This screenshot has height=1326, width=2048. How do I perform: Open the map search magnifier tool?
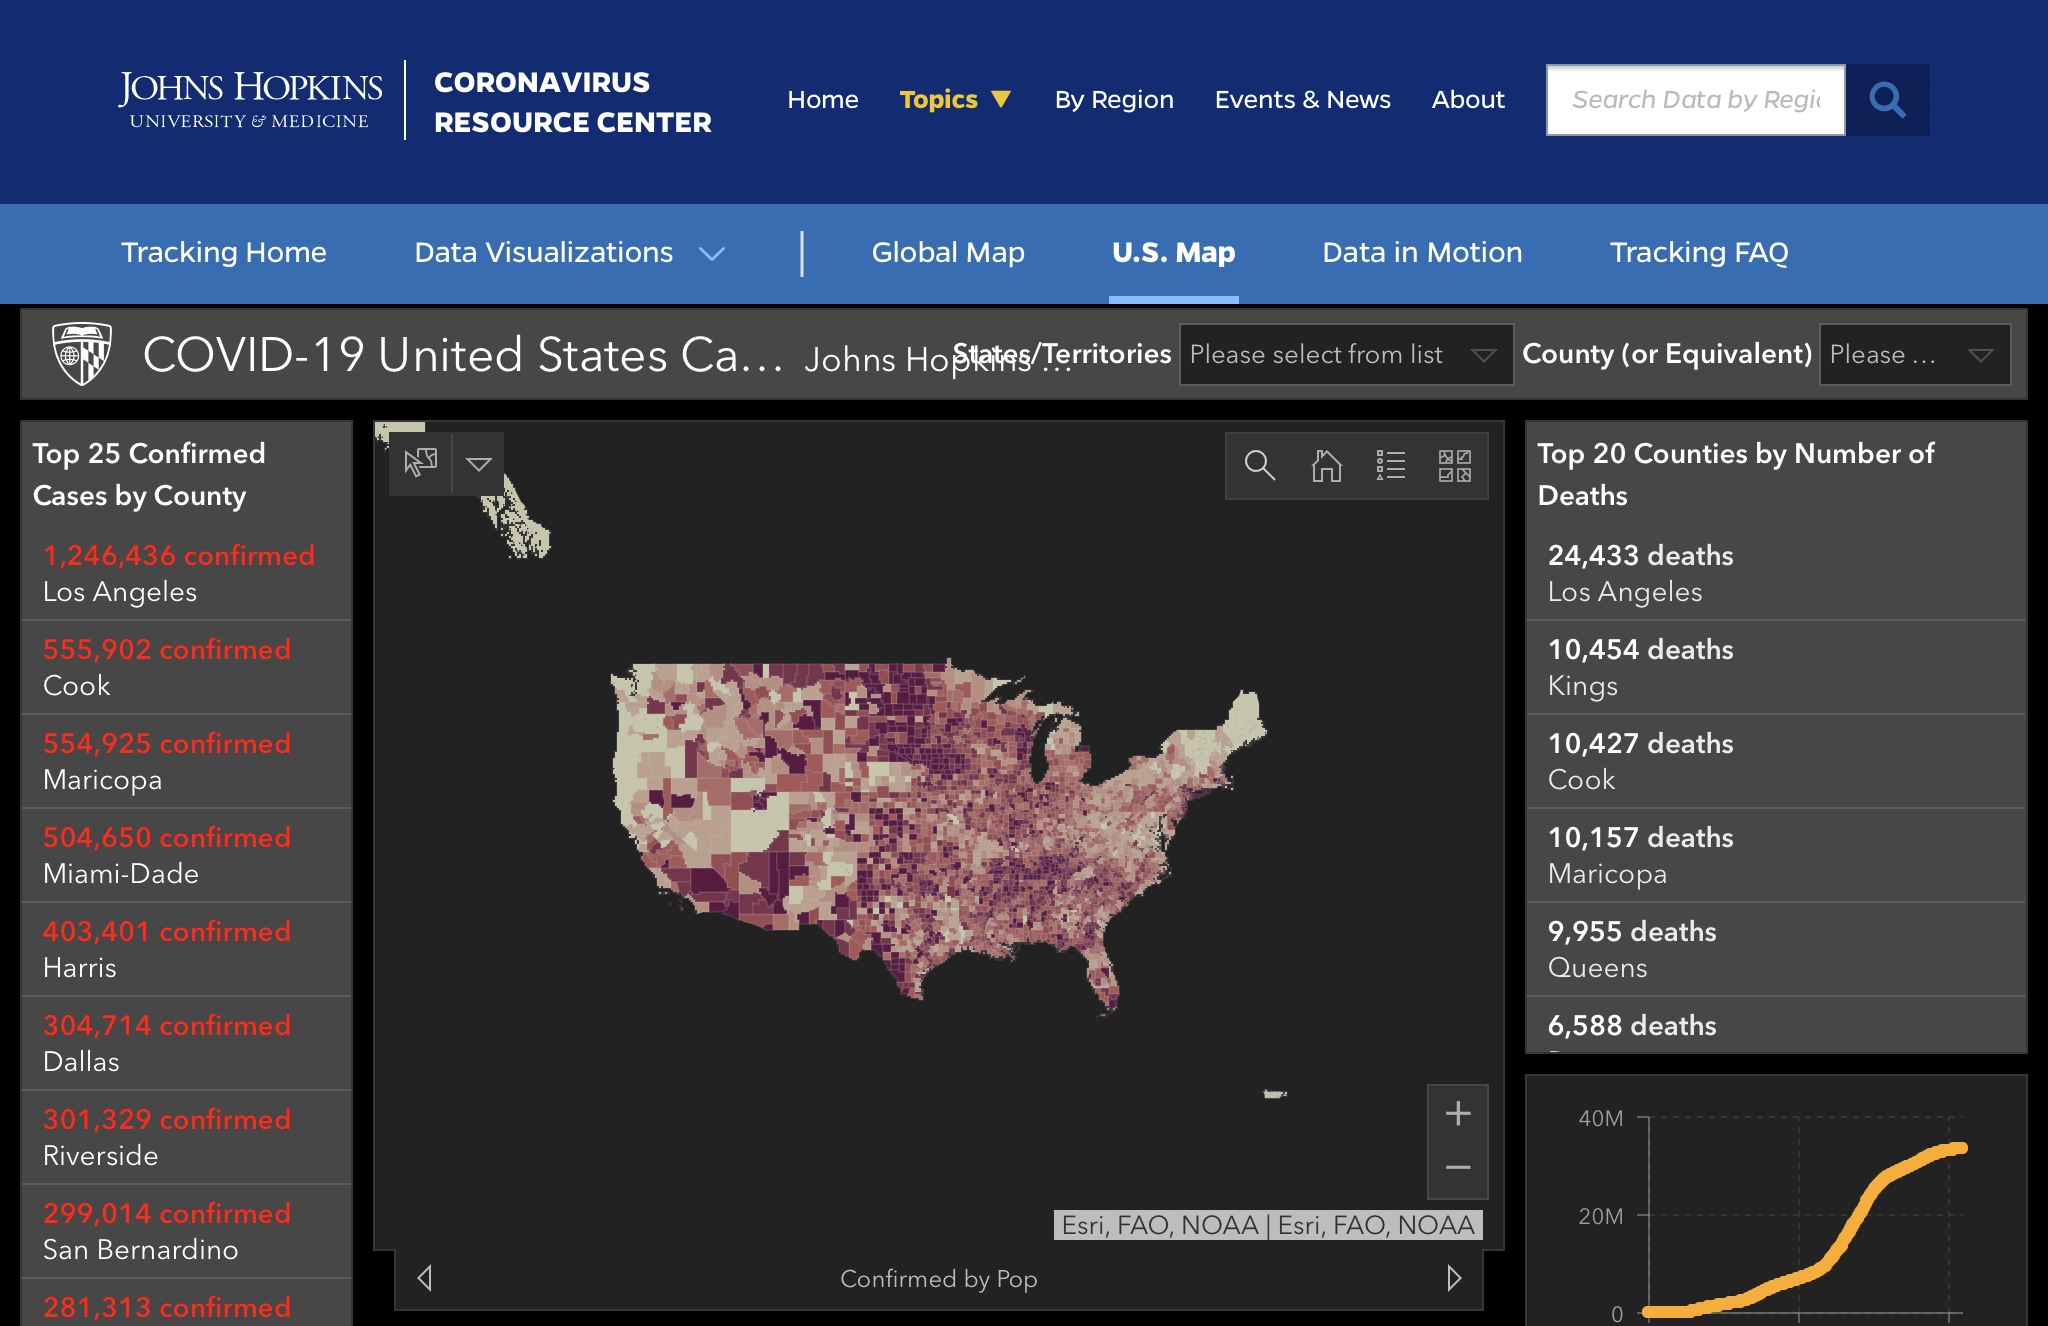pyautogui.click(x=1259, y=465)
